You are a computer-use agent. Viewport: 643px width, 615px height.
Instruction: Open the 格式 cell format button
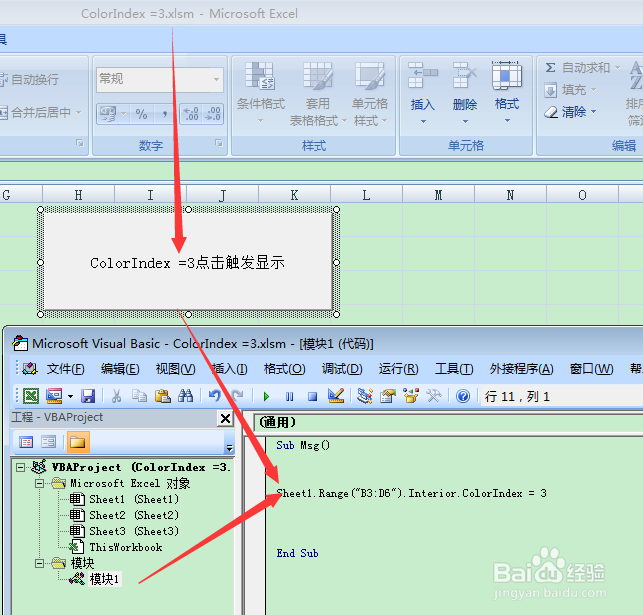click(507, 93)
